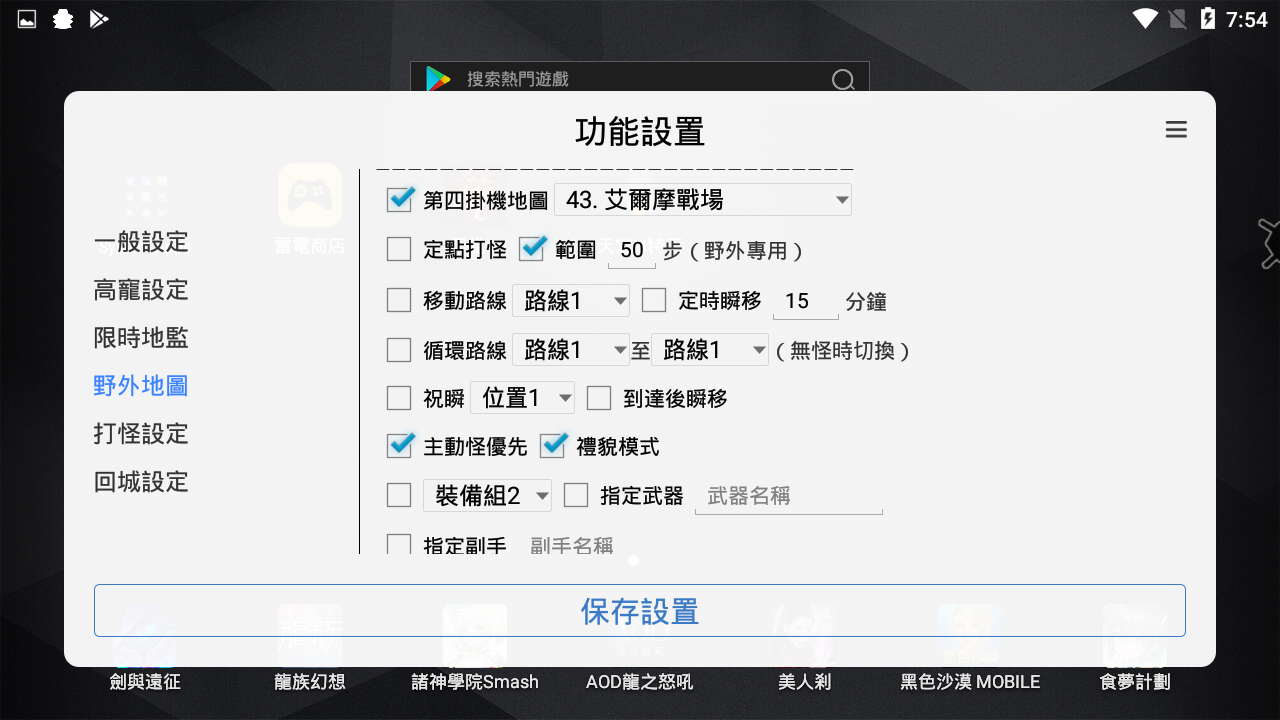1280x720 pixels.
Task: Select the 回城設定 sidebar entry
Action: click(140, 482)
